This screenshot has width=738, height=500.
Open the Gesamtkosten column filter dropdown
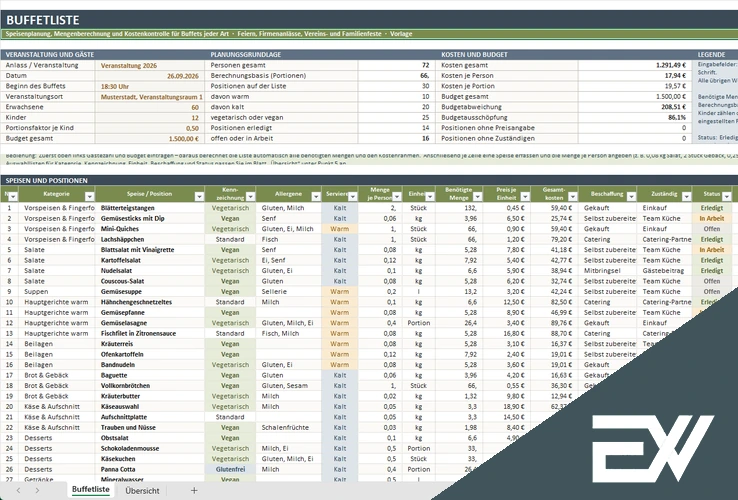tap(573, 197)
